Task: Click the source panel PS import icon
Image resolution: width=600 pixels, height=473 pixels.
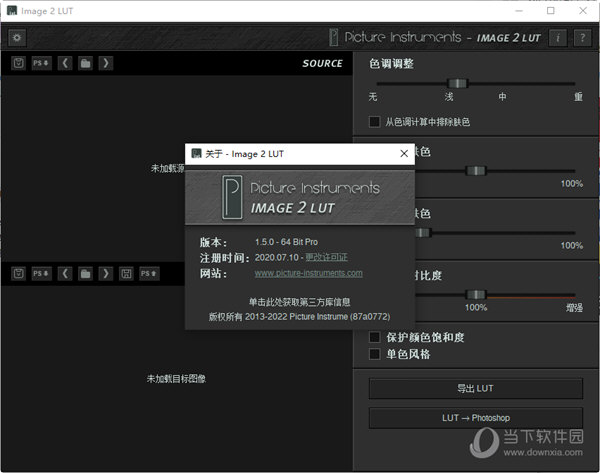Action: tap(41, 63)
